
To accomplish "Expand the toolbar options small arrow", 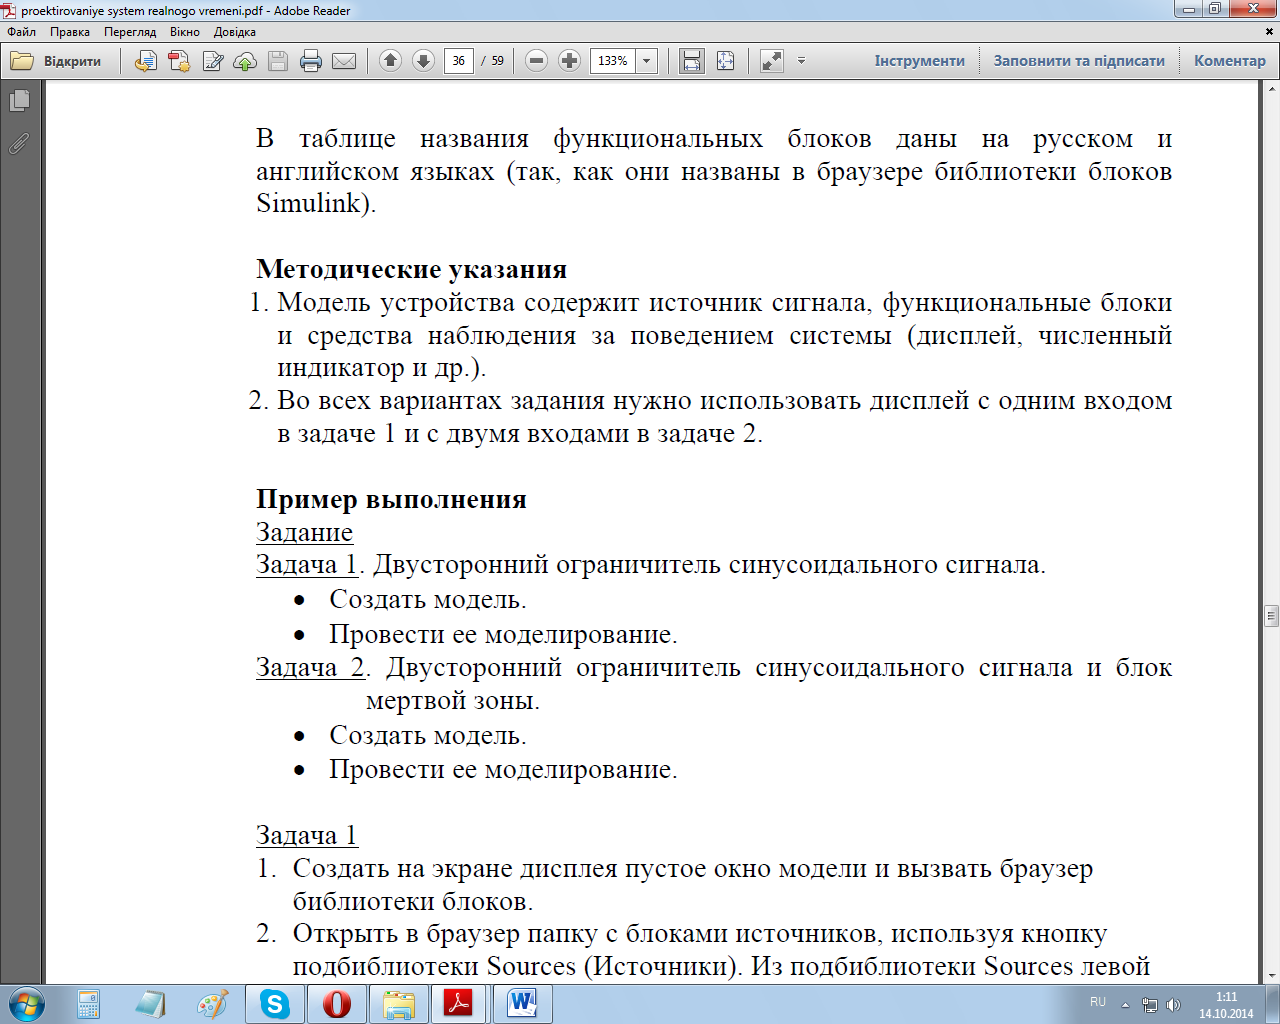I will pyautogui.click(x=801, y=61).
